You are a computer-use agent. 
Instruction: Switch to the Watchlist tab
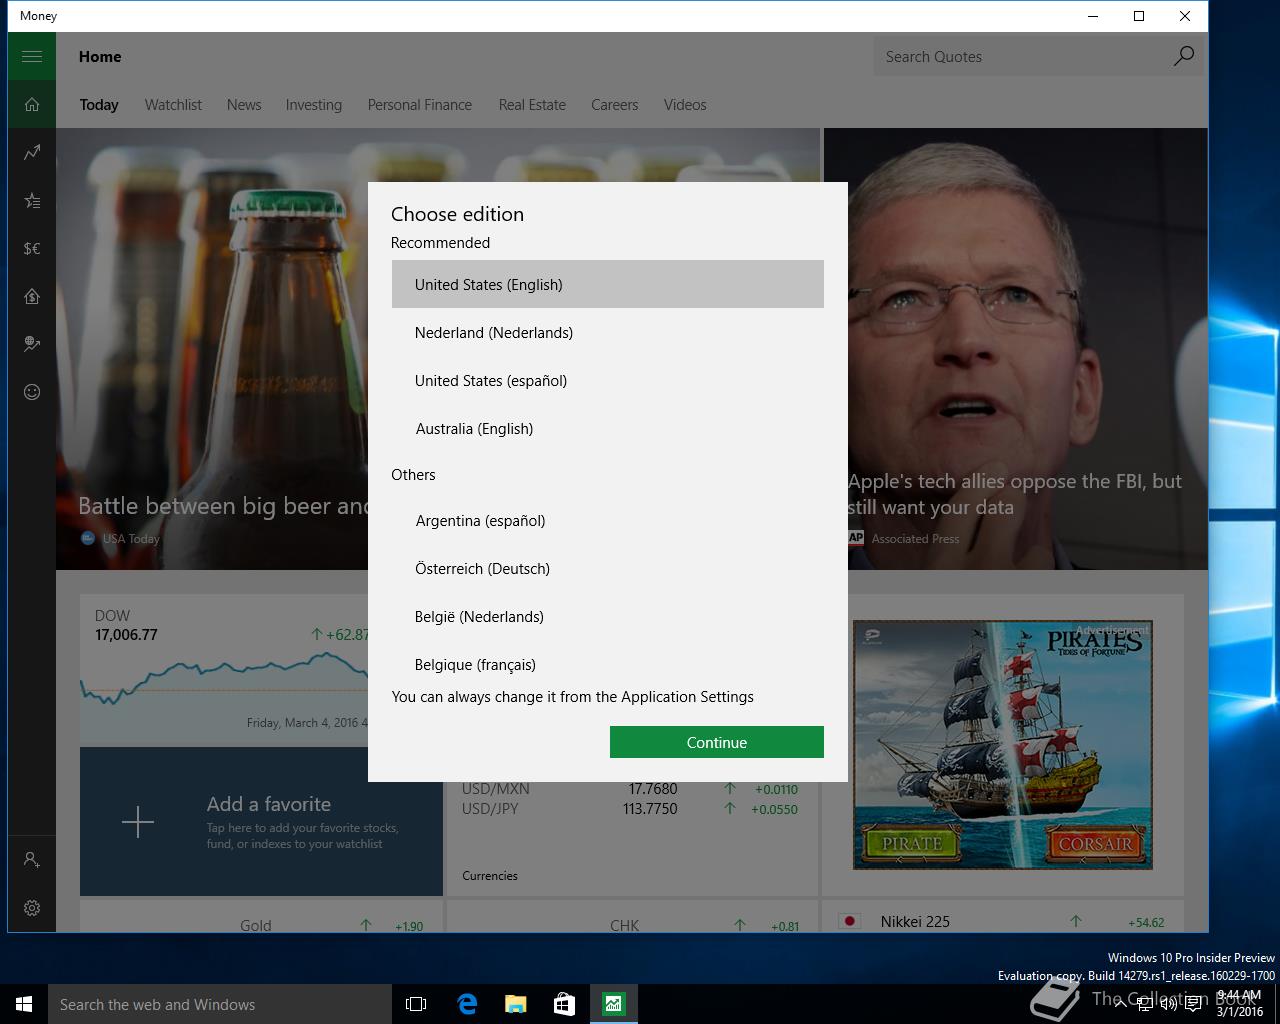[x=173, y=105]
